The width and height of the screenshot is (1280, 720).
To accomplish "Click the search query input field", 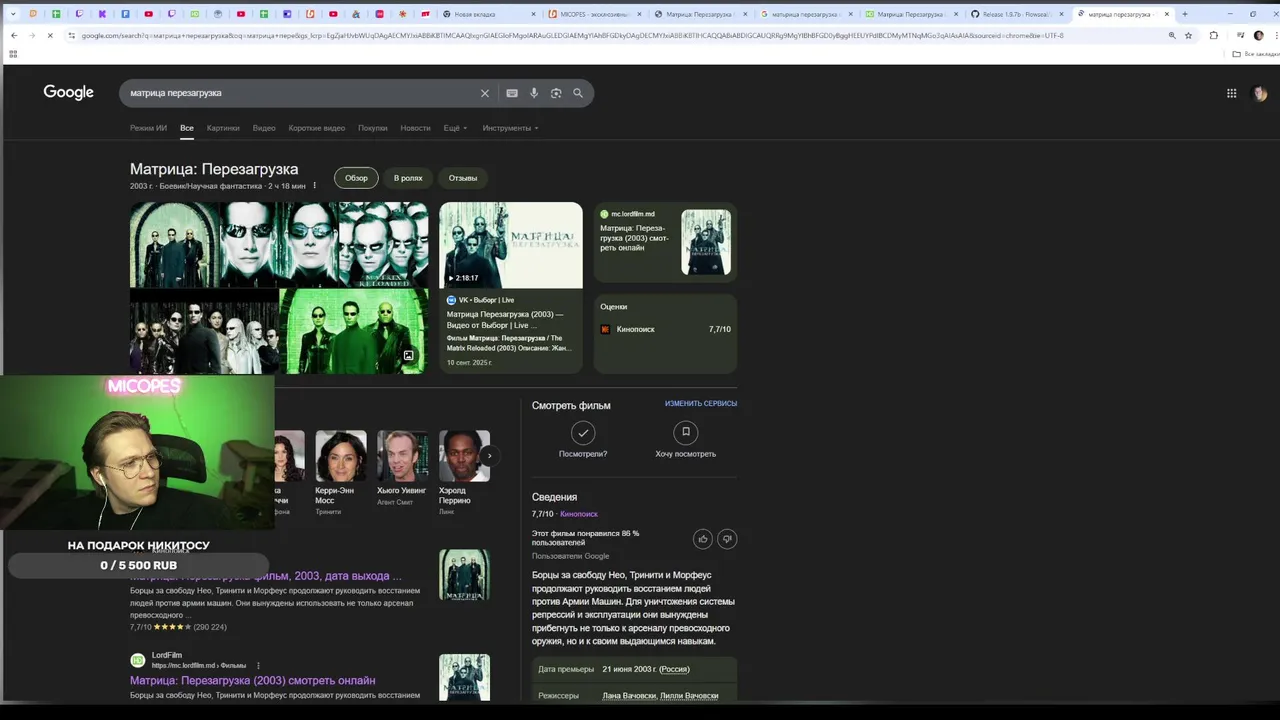I will pos(300,93).
